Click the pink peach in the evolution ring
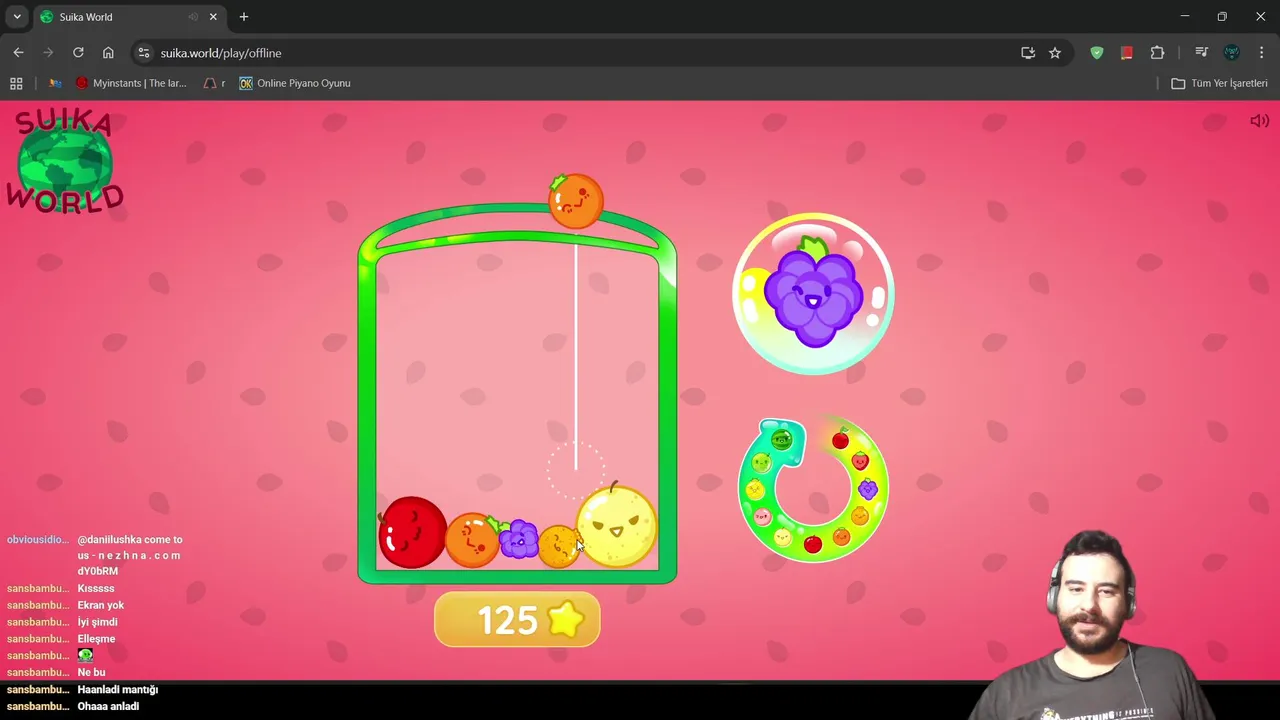 (x=763, y=516)
